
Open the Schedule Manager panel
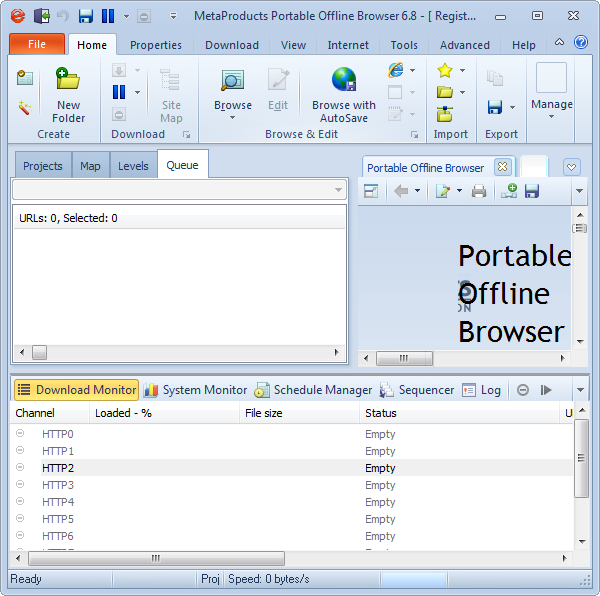pos(313,390)
